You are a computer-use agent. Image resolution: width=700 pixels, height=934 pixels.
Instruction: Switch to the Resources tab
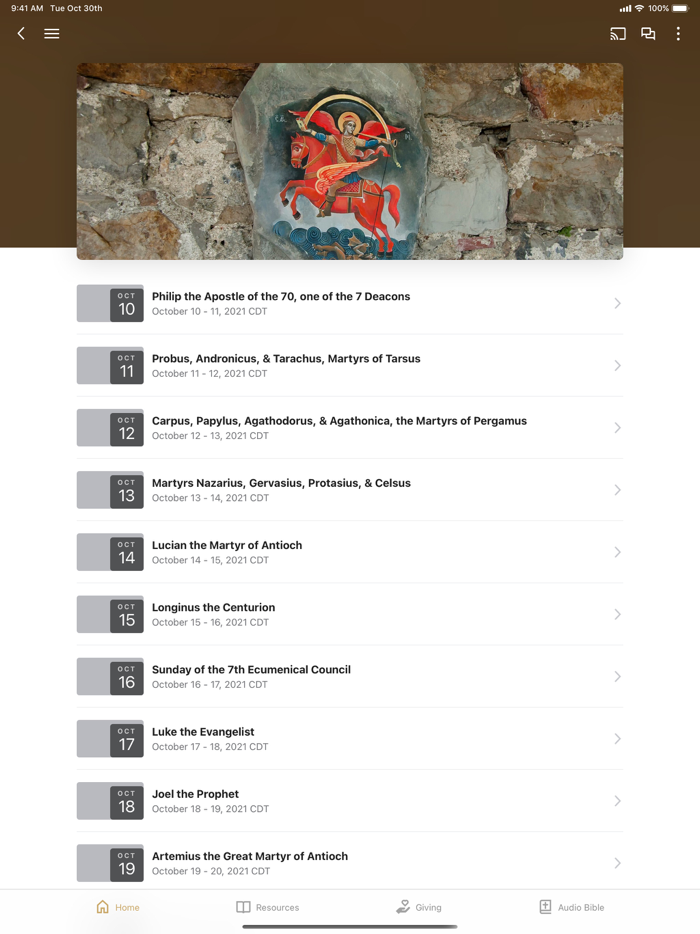click(x=267, y=907)
